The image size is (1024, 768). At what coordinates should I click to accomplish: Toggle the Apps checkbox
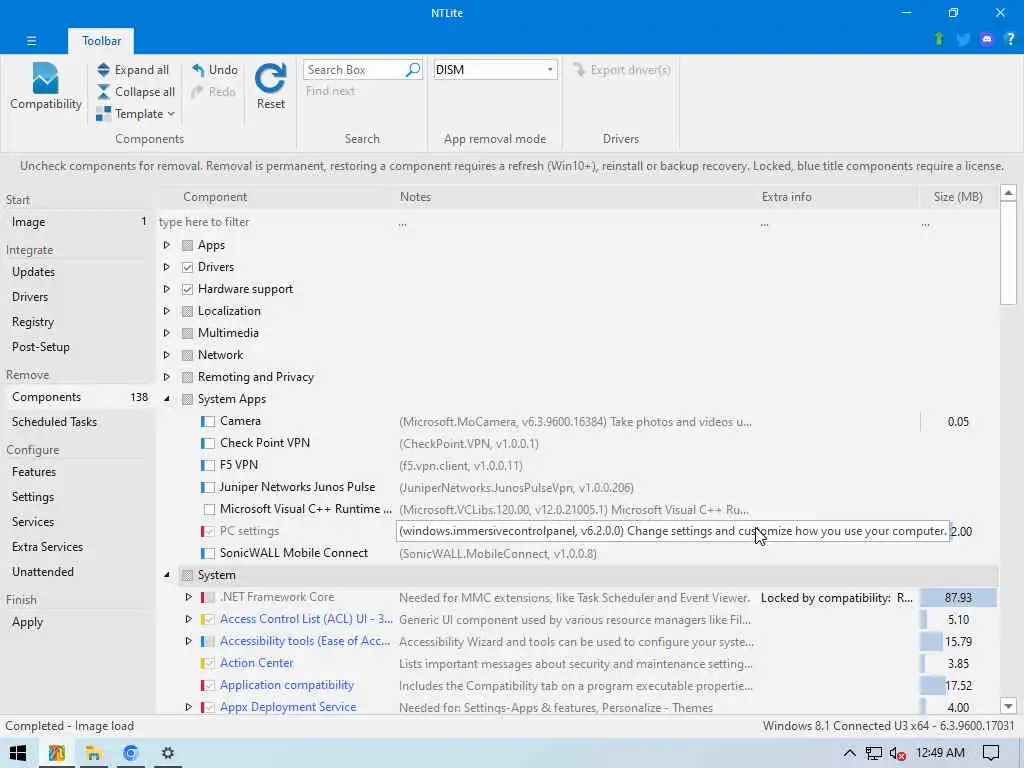tap(187, 245)
